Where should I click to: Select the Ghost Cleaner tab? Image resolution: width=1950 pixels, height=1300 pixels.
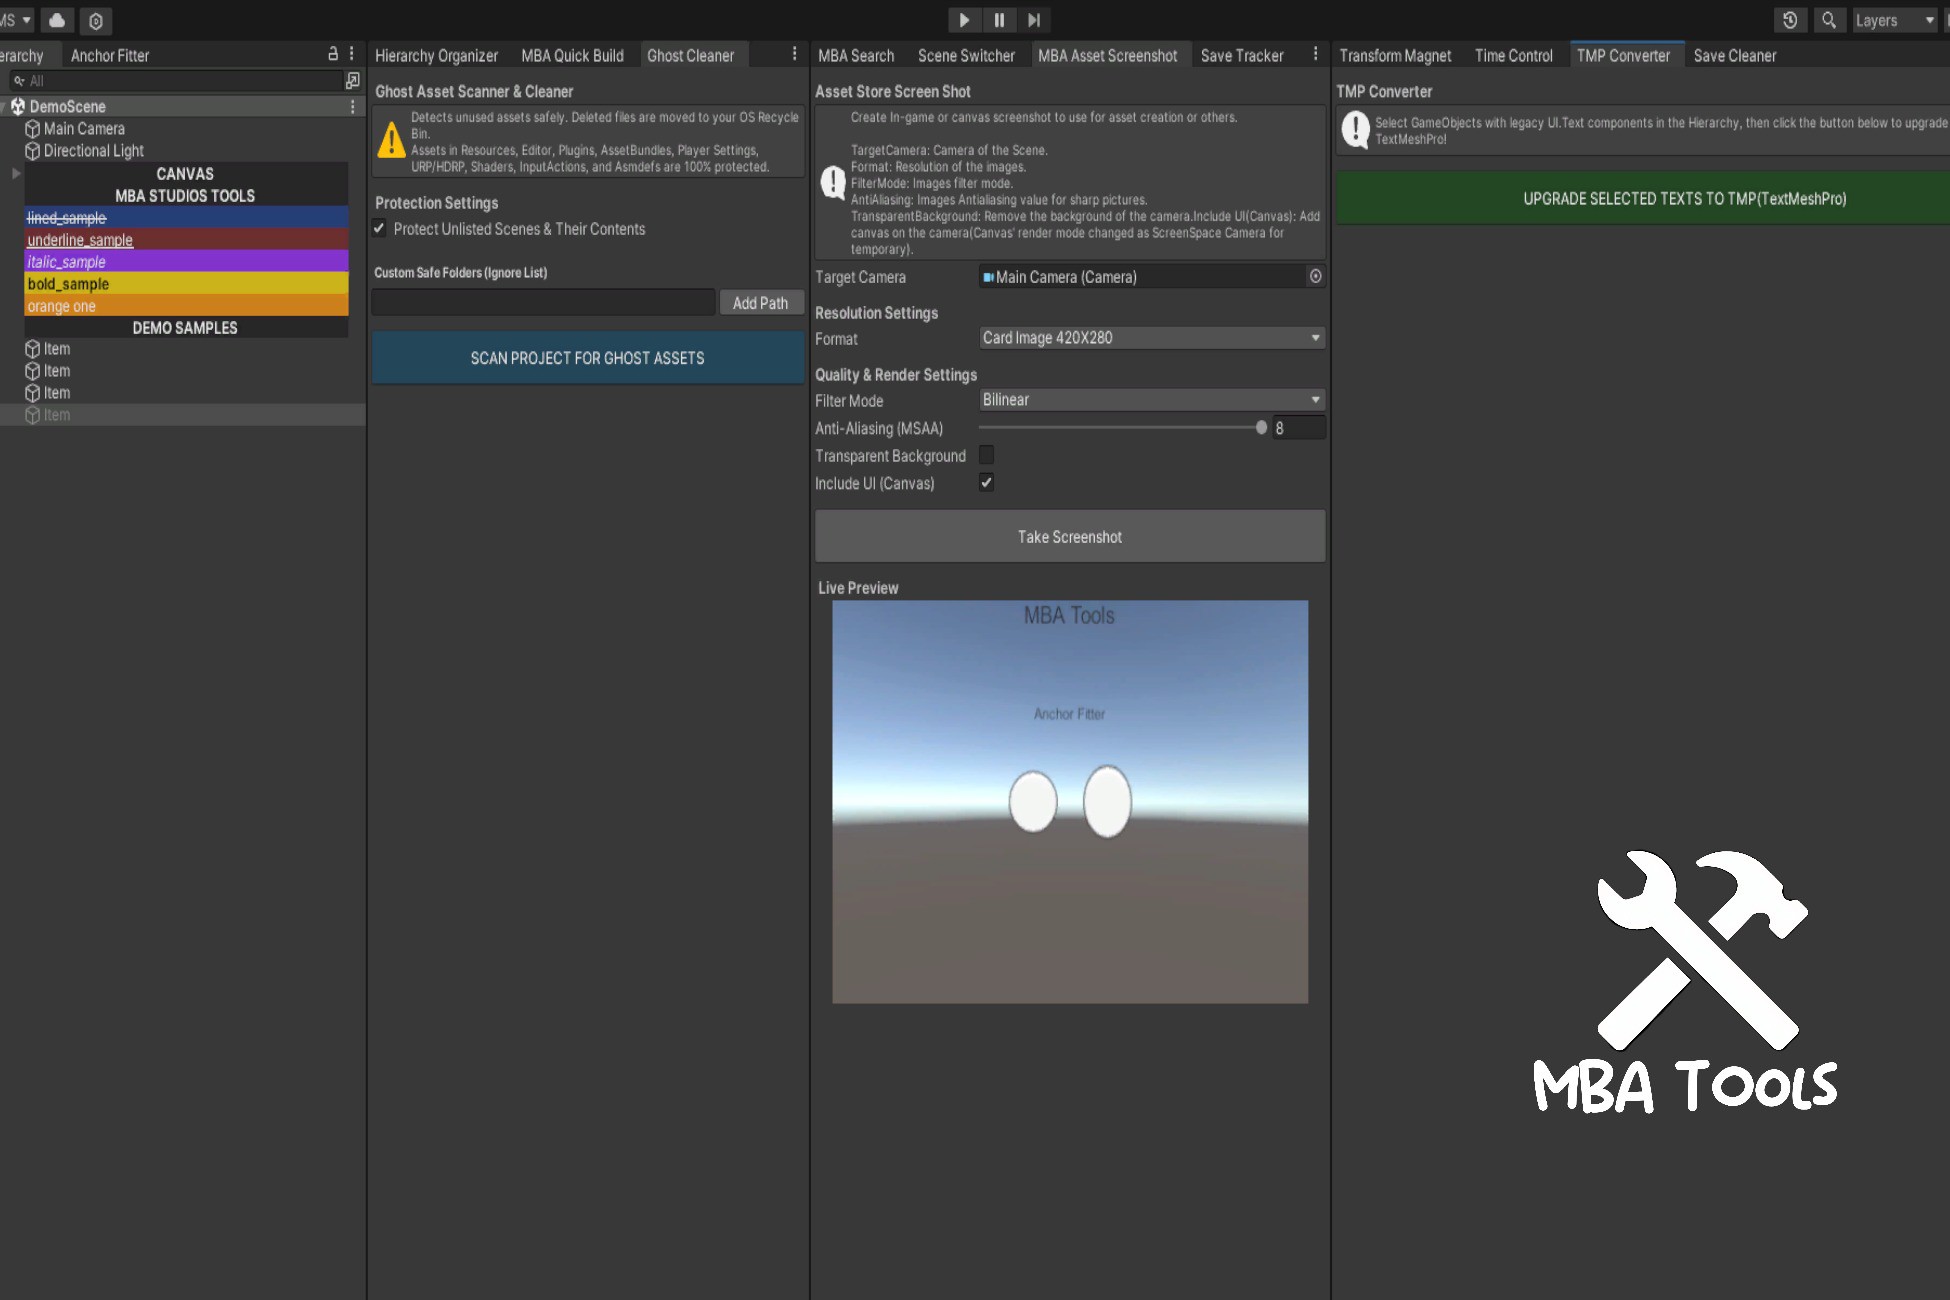pyautogui.click(x=690, y=55)
